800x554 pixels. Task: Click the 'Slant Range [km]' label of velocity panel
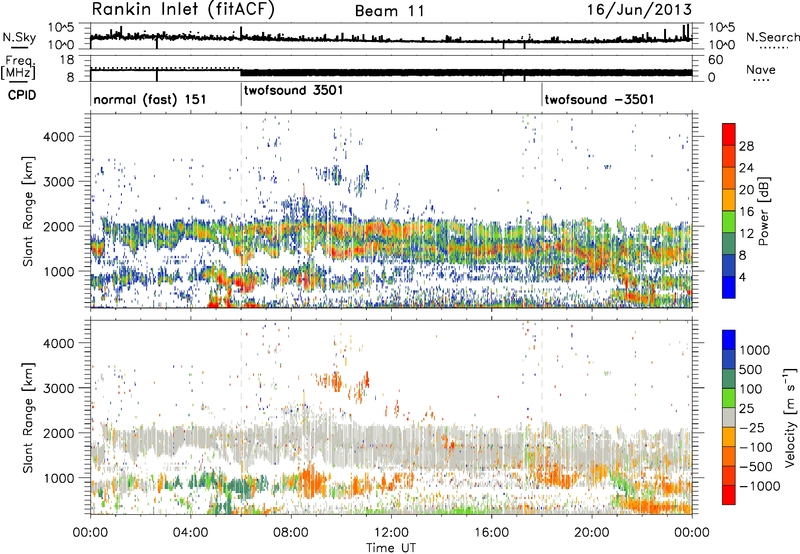tap(28, 418)
